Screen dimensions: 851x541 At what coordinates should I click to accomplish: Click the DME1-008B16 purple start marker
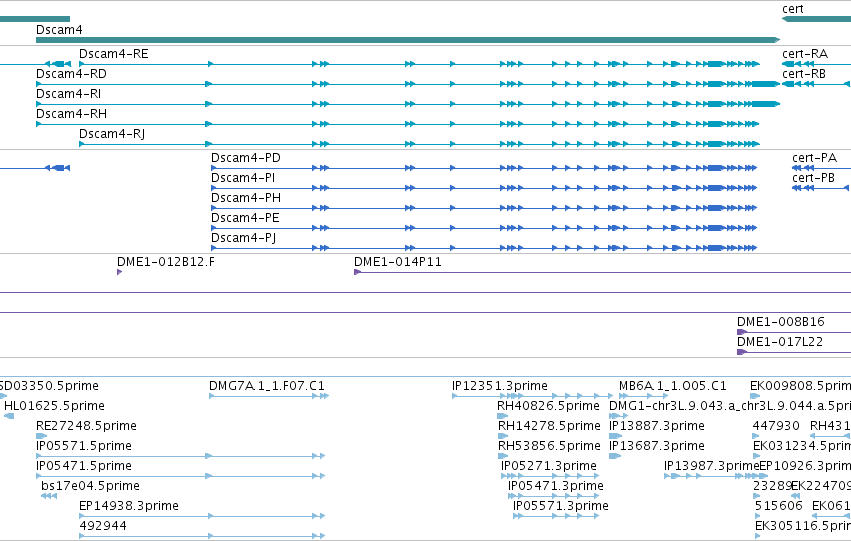pos(742,332)
